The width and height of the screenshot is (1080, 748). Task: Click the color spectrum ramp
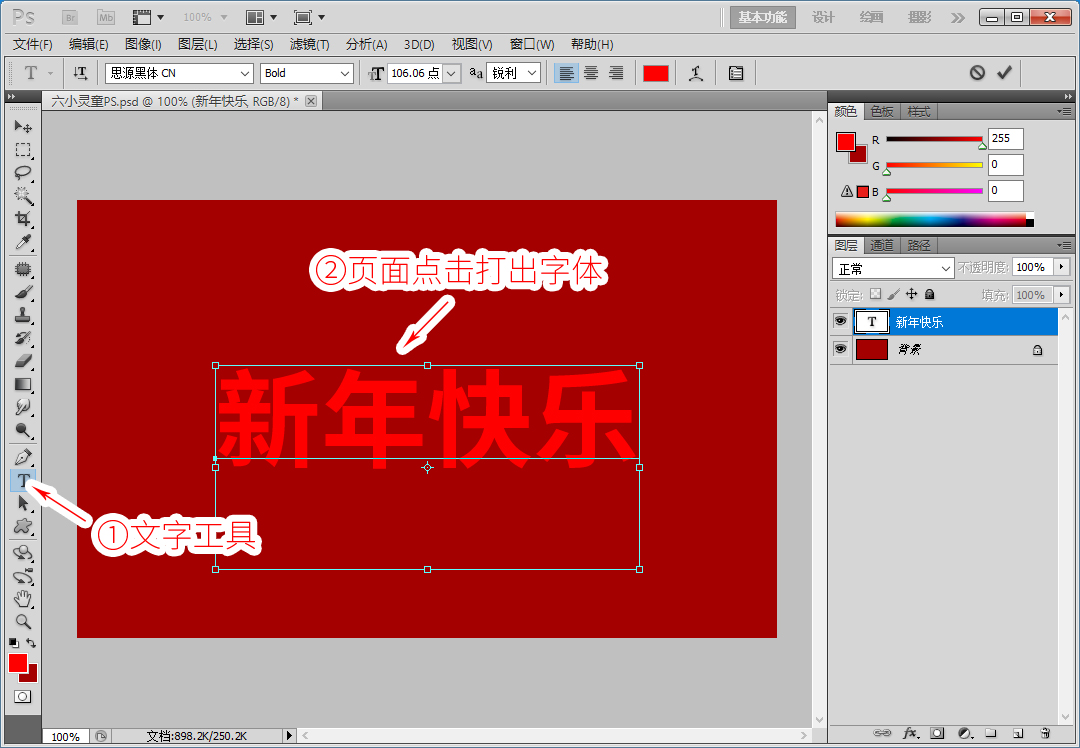pyautogui.click(x=934, y=220)
